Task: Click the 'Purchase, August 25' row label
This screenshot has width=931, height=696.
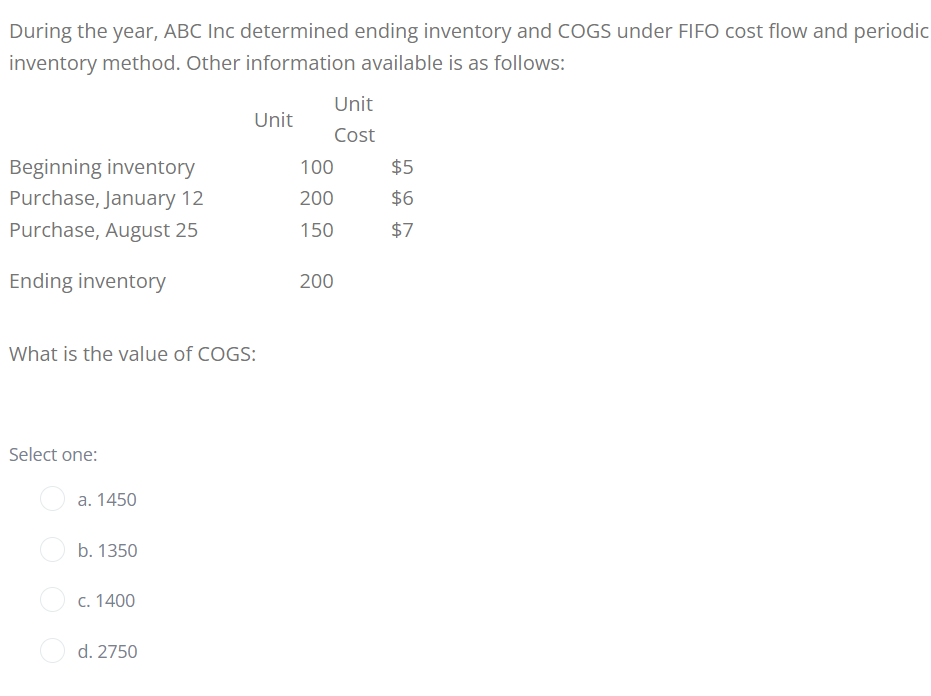Action: point(103,230)
